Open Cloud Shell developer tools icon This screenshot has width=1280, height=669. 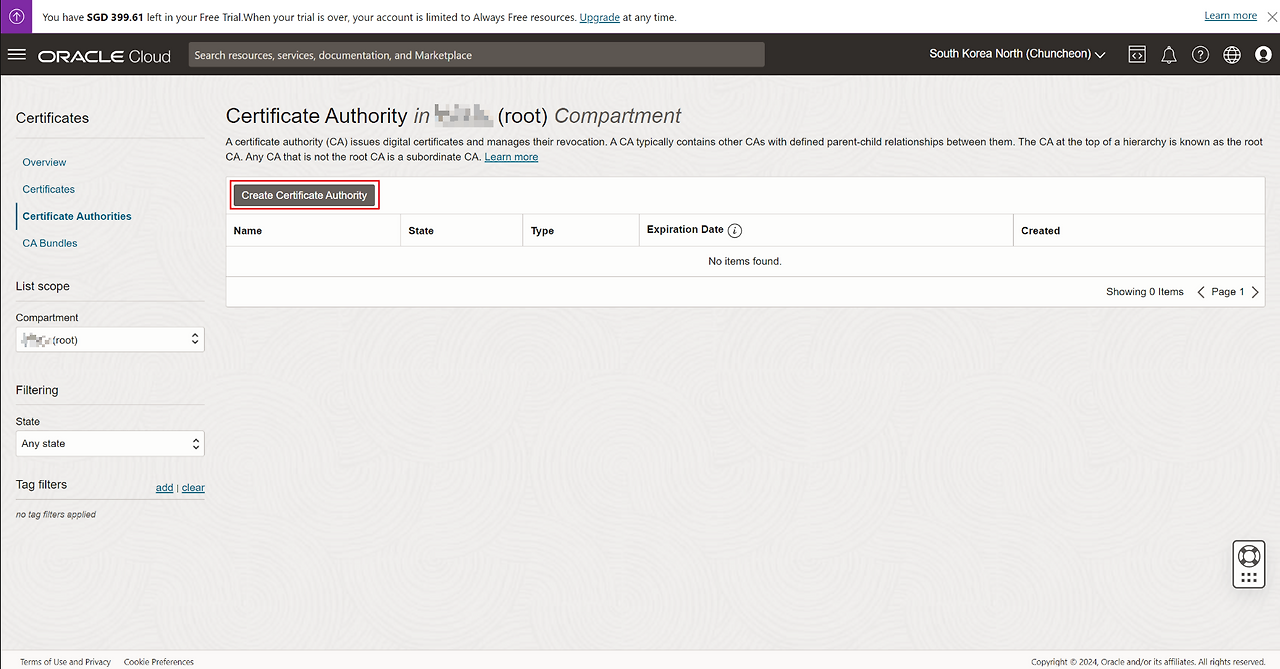(x=1137, y=55)
